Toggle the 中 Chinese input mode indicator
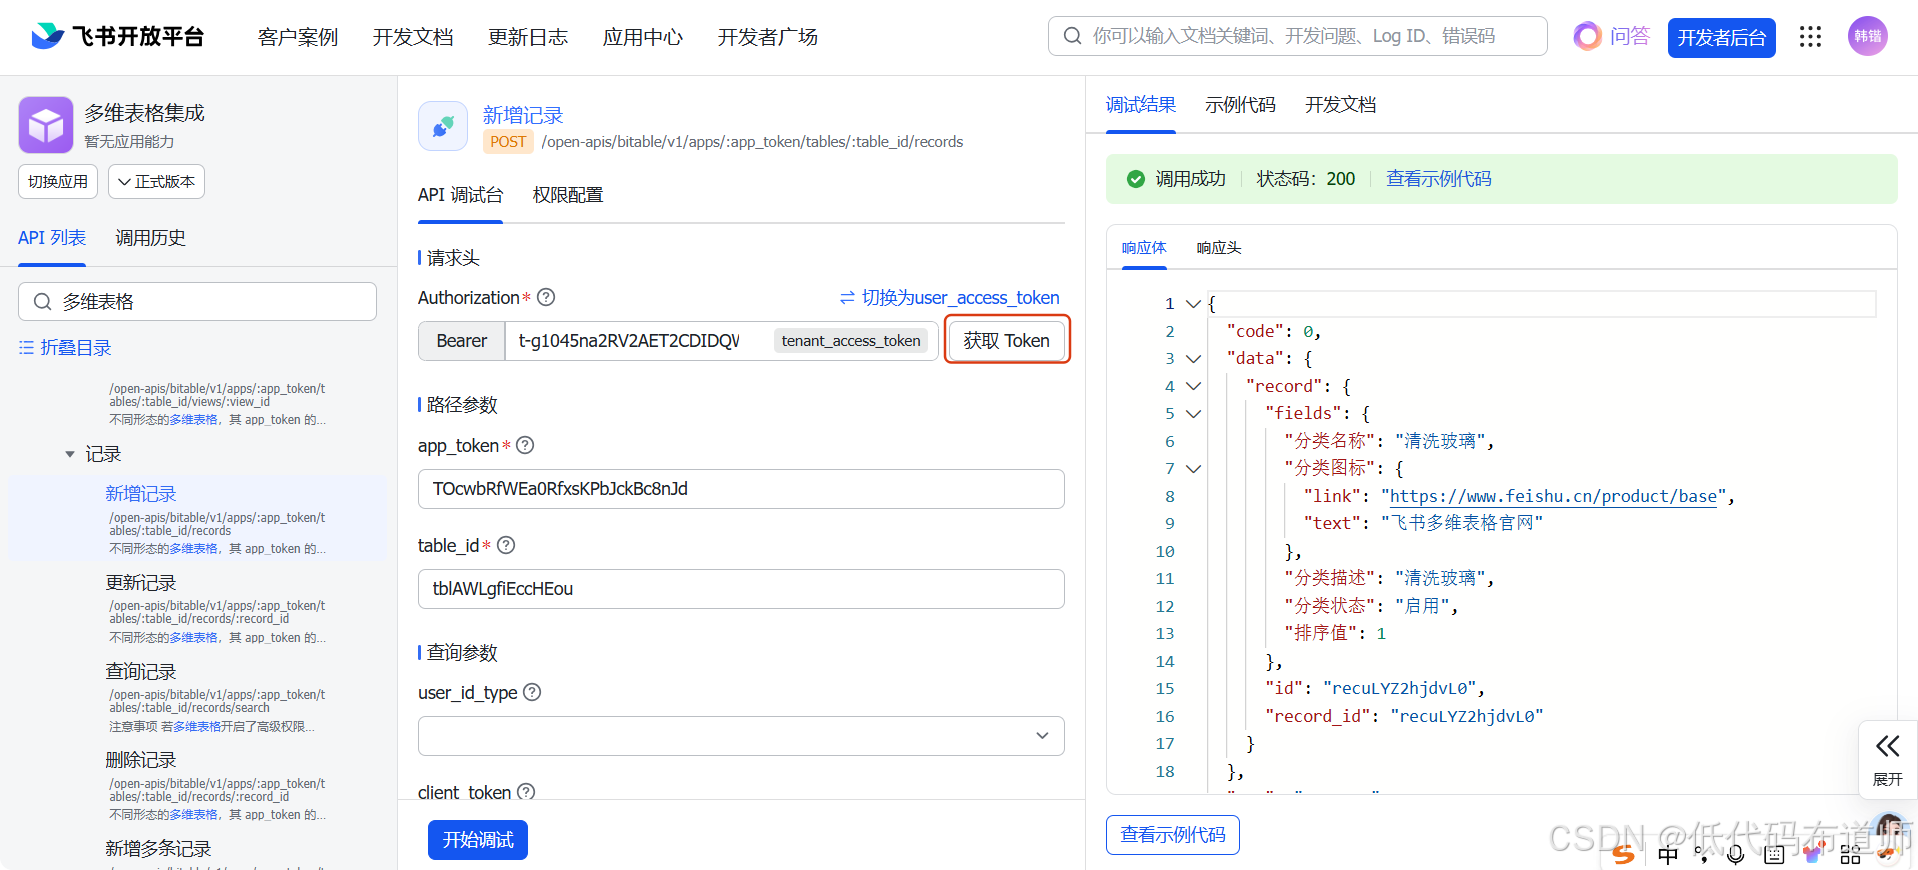The image size is (1918, 870). [1668, 854]
